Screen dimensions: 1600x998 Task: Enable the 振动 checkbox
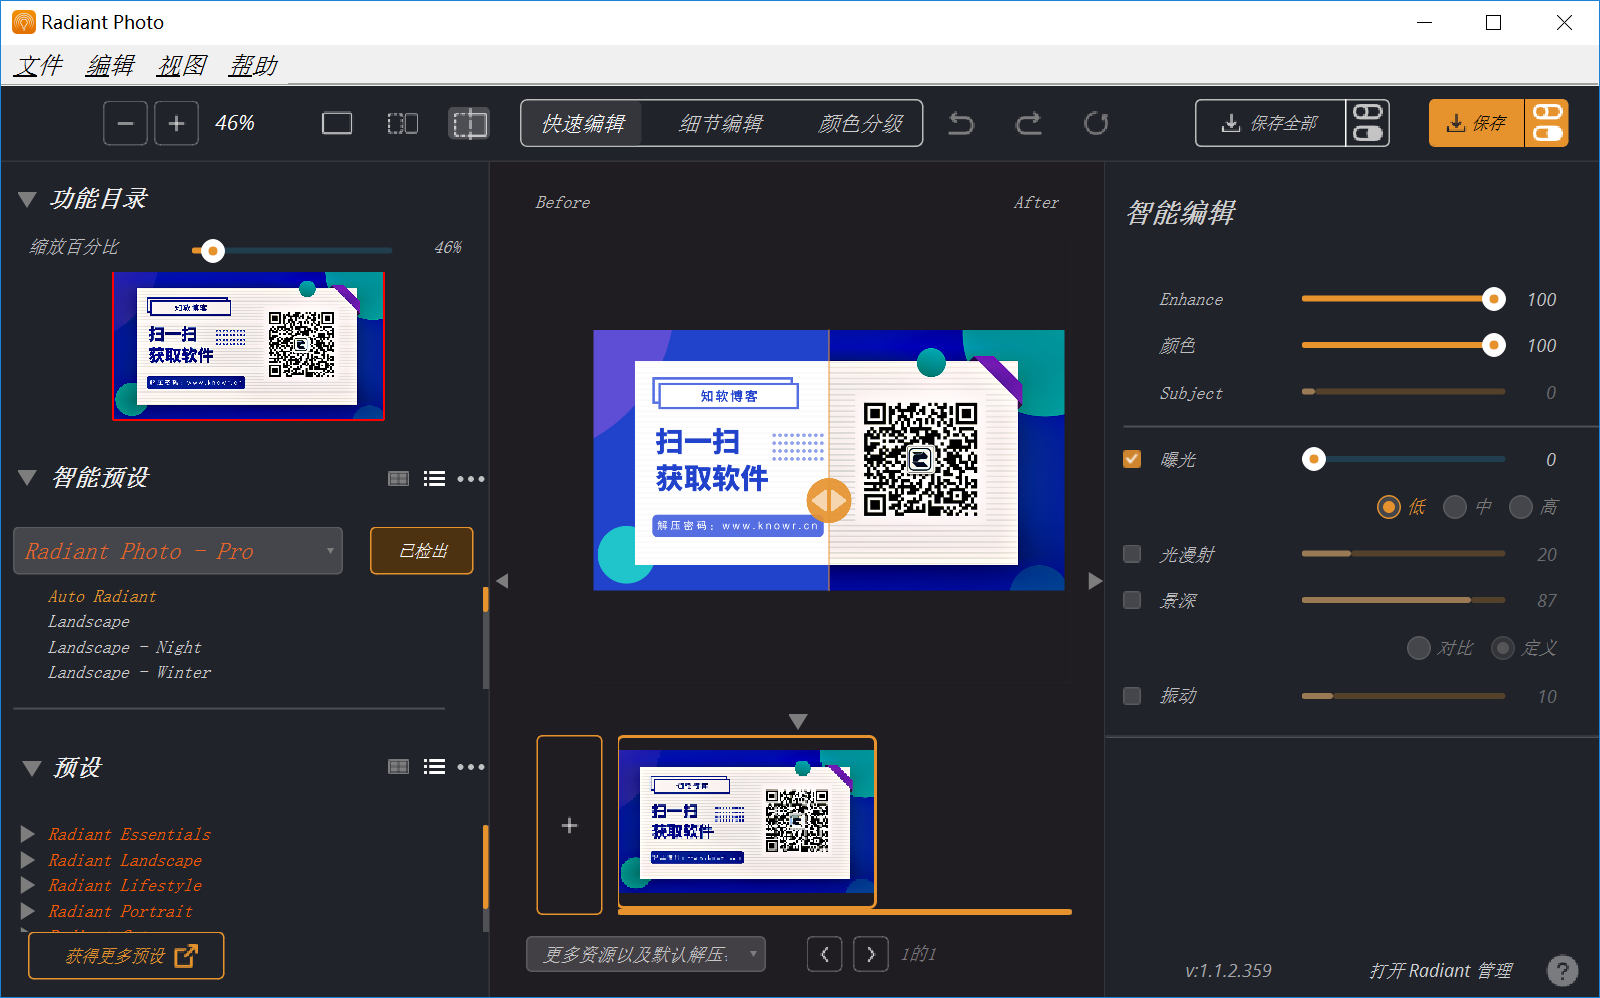point(1132,696)
